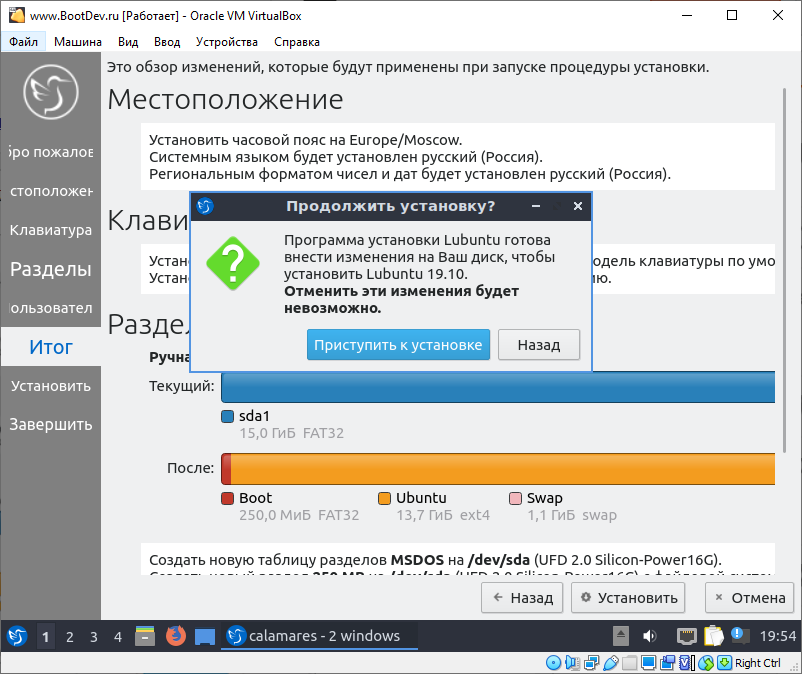Click the Right Ctrl host key label
Image resolution: width=802 pixels, height=674 pixels.
[x=758, y=663]
